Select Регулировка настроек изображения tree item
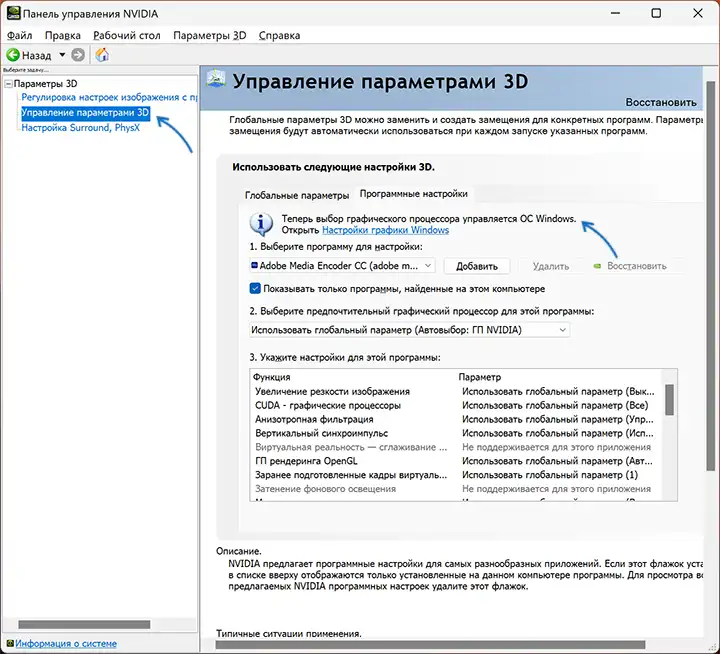The height and width of the screenshot is (654, 720). [109, 97]
